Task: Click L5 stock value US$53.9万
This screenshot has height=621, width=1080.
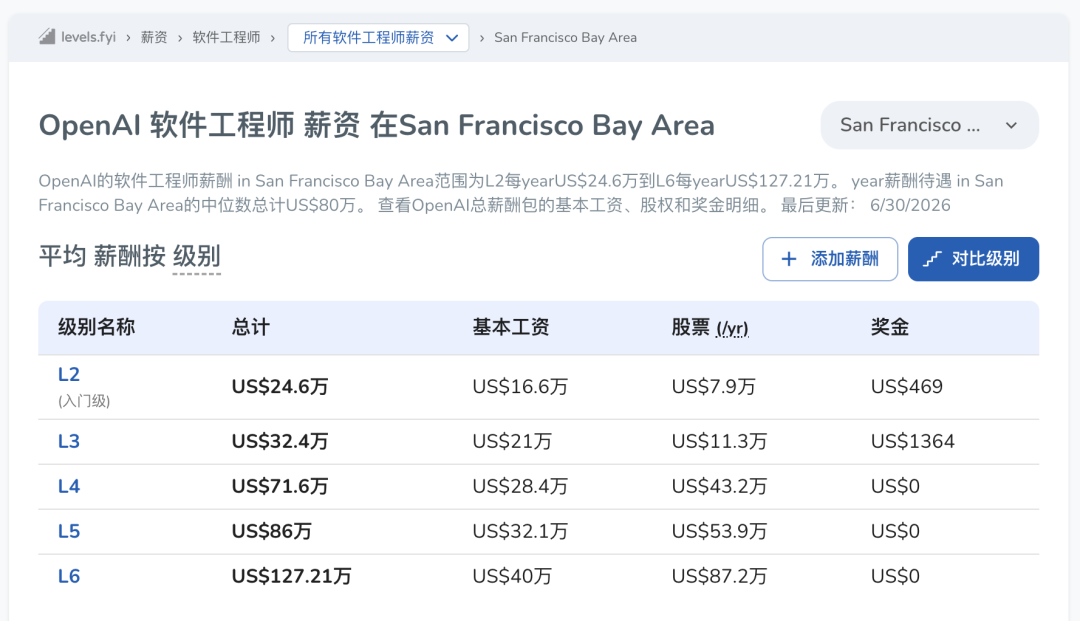Action: tap(719, 531)
